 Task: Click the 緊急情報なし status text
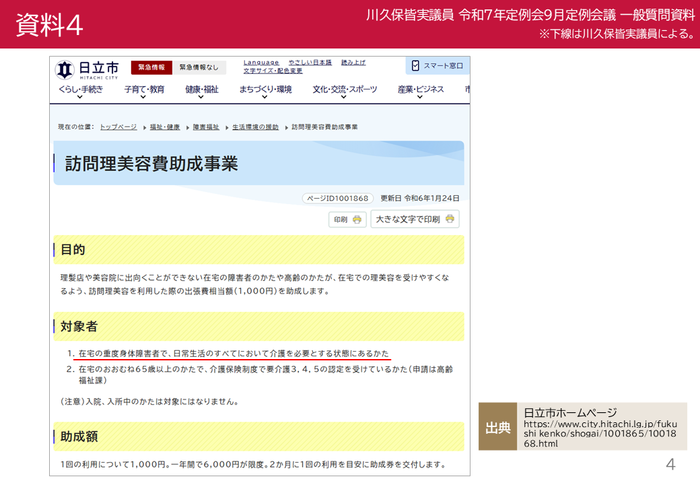(x=199, y=67)
